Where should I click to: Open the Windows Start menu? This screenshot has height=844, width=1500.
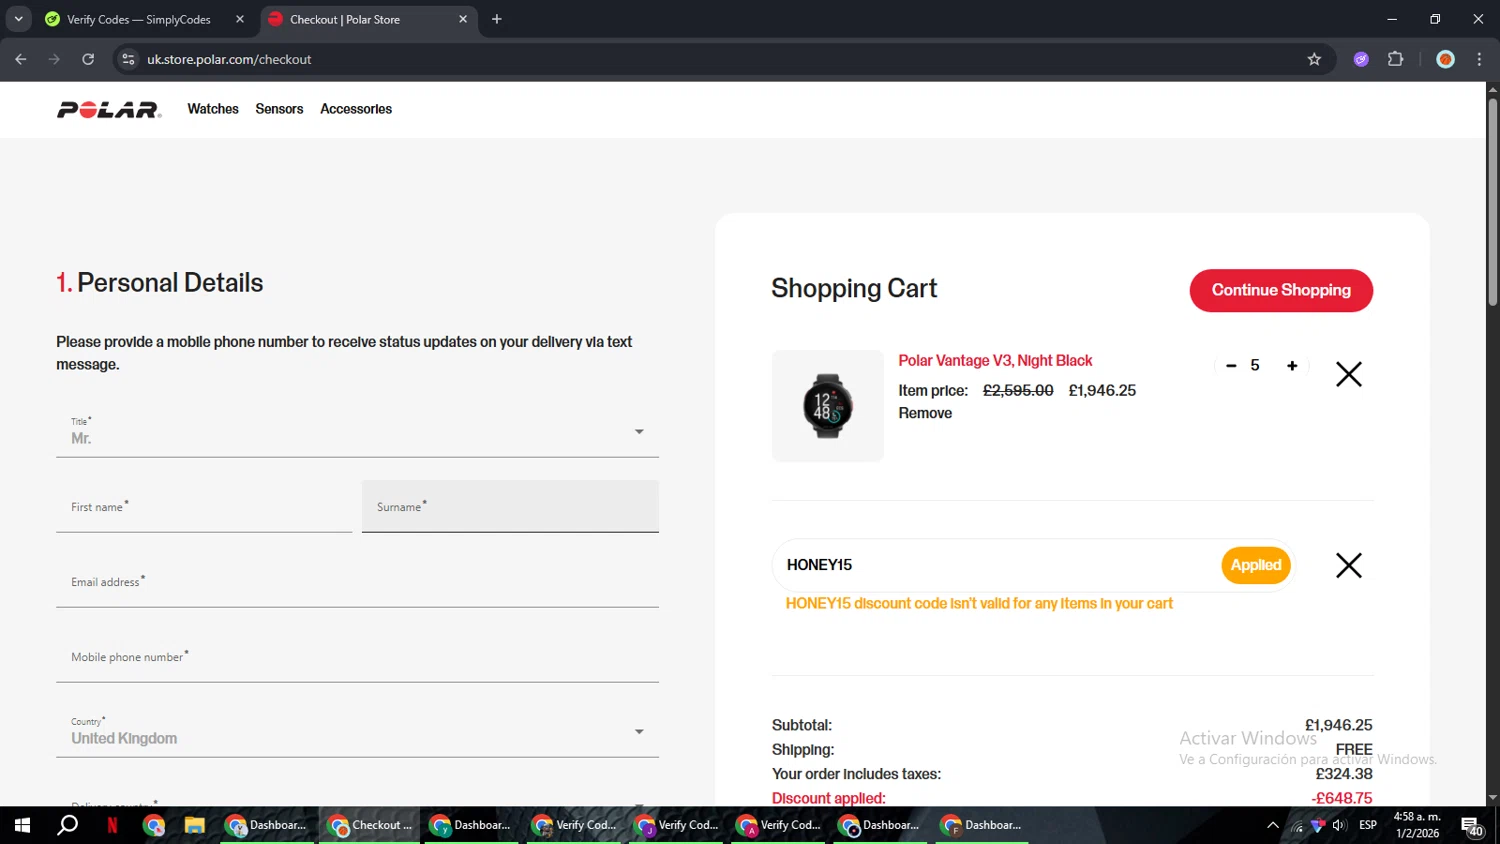(22, 825)
